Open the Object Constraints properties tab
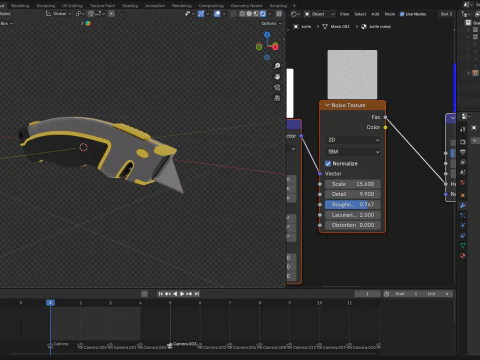 (463, 236)
